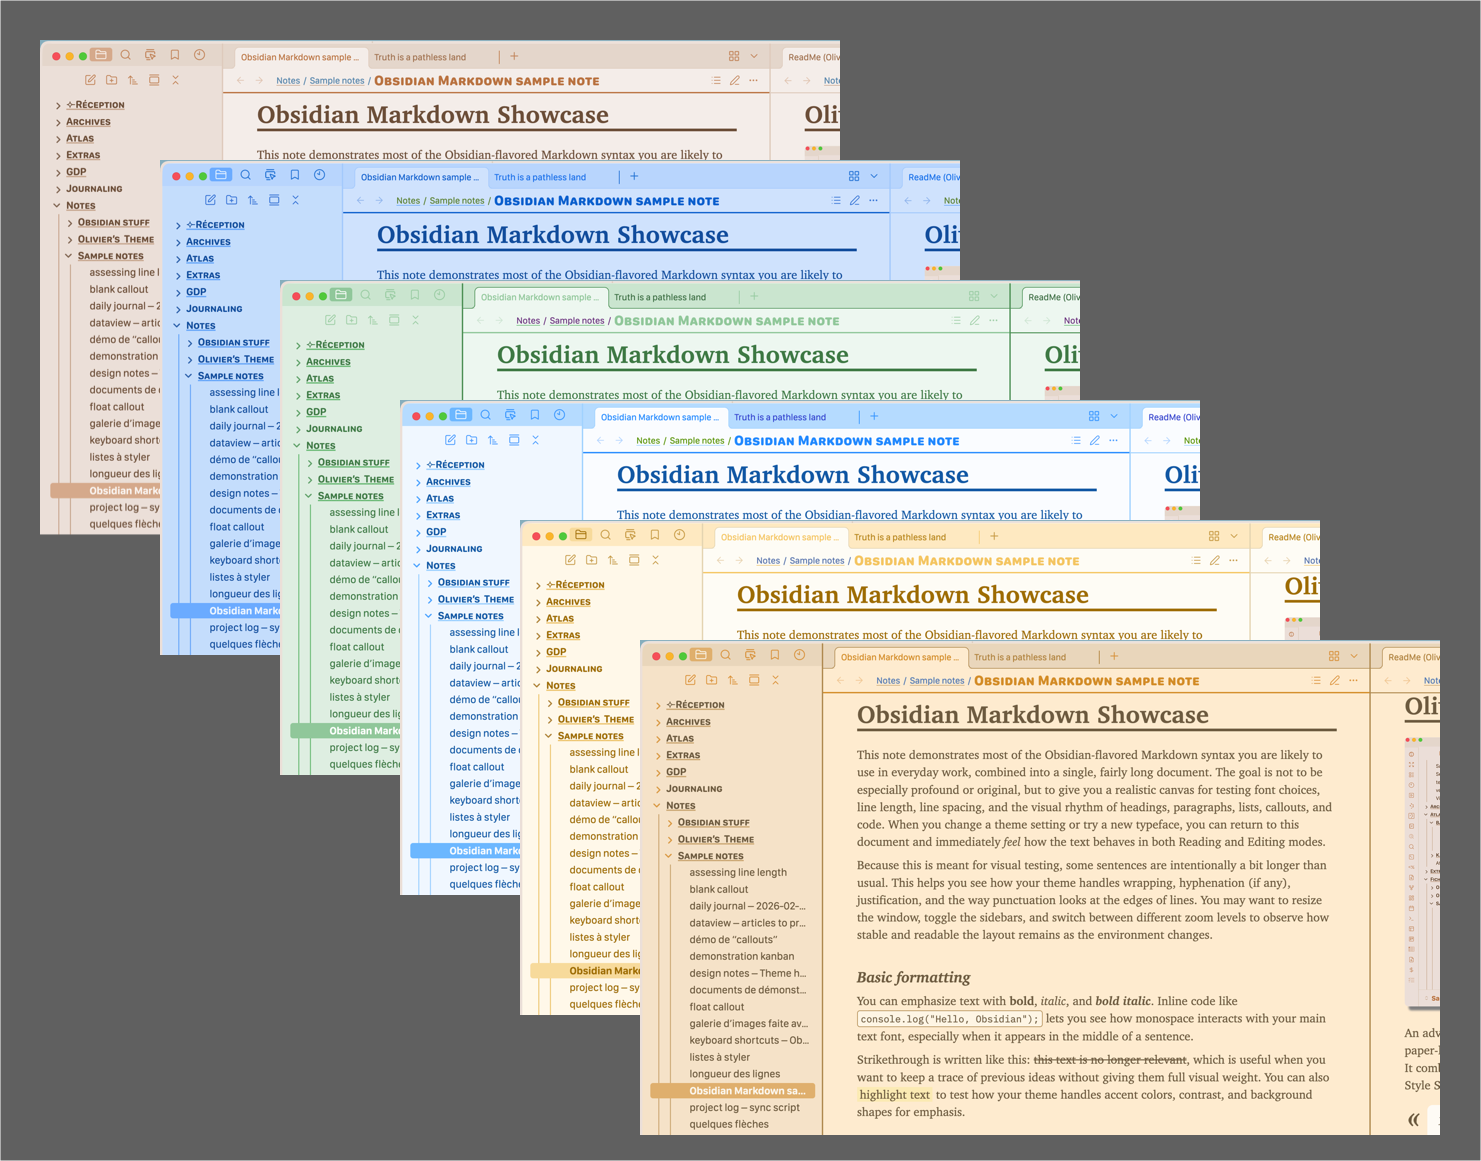Open more options via the ellipsis icon
The image size is (1481, 1161).
[x=1353, y=680]
